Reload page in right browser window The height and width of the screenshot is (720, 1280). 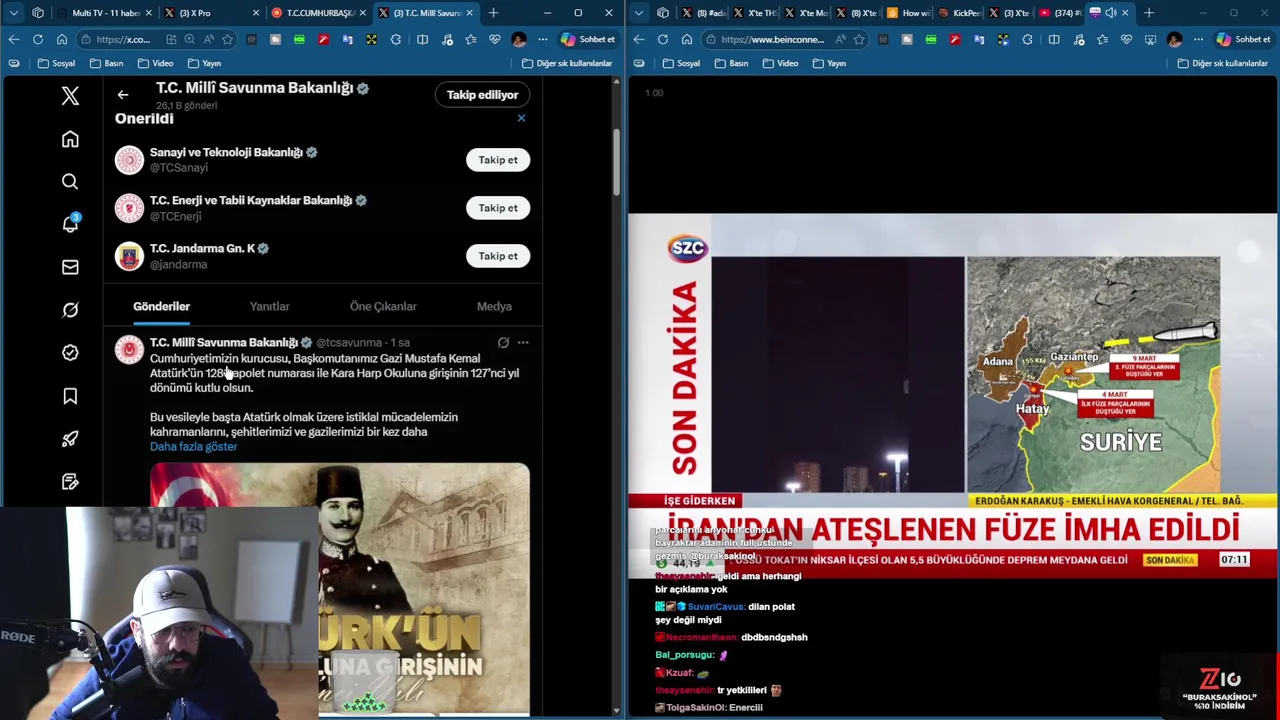663,39
